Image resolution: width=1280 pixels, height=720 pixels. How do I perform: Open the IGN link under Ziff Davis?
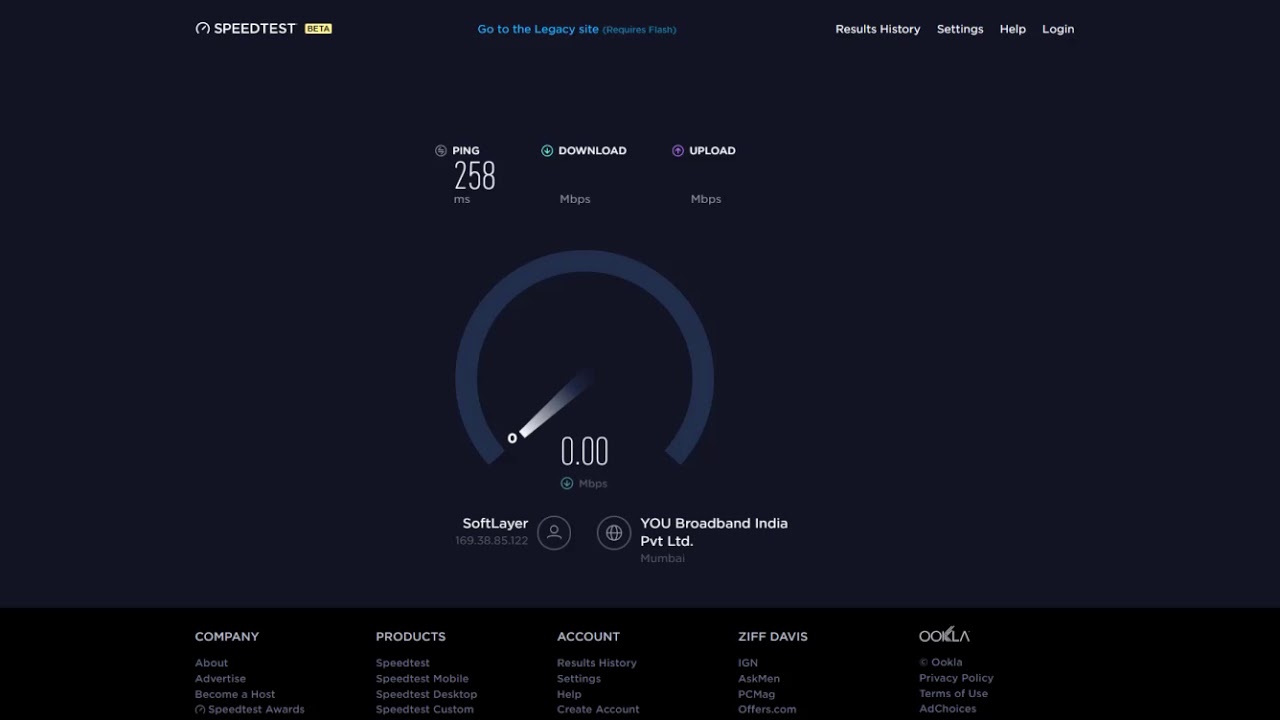point(748,663)
